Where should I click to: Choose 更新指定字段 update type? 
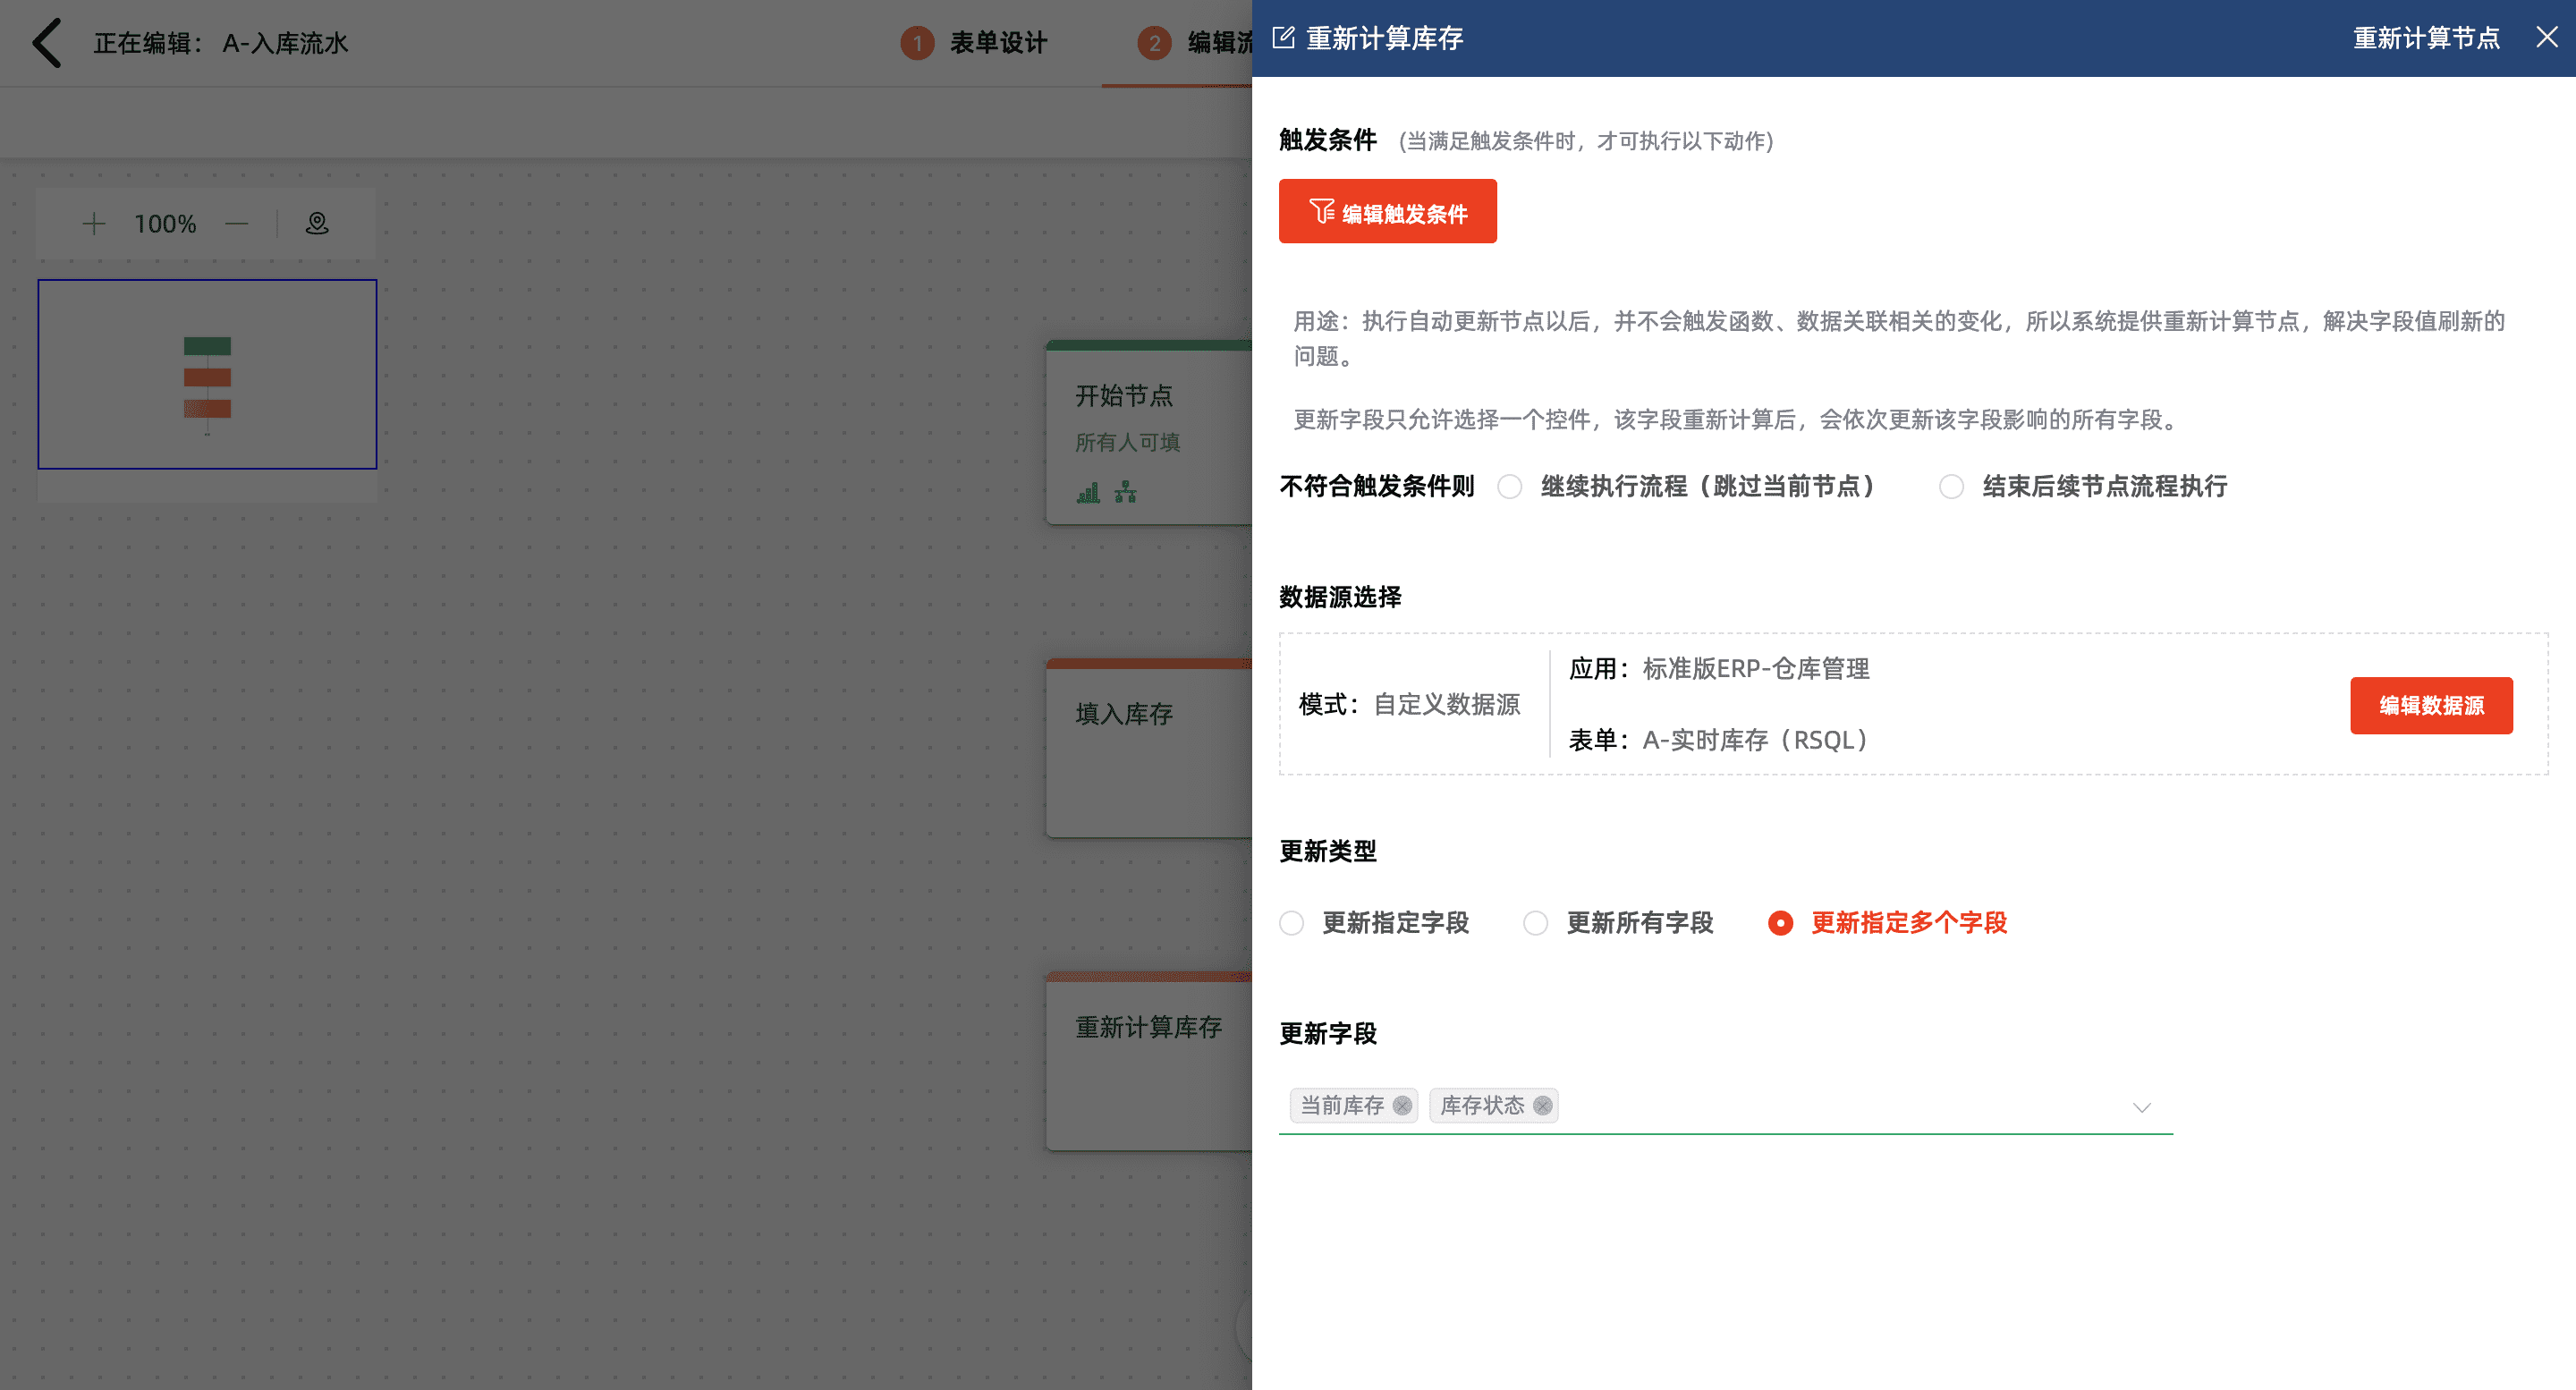[x=1292, y=922]
